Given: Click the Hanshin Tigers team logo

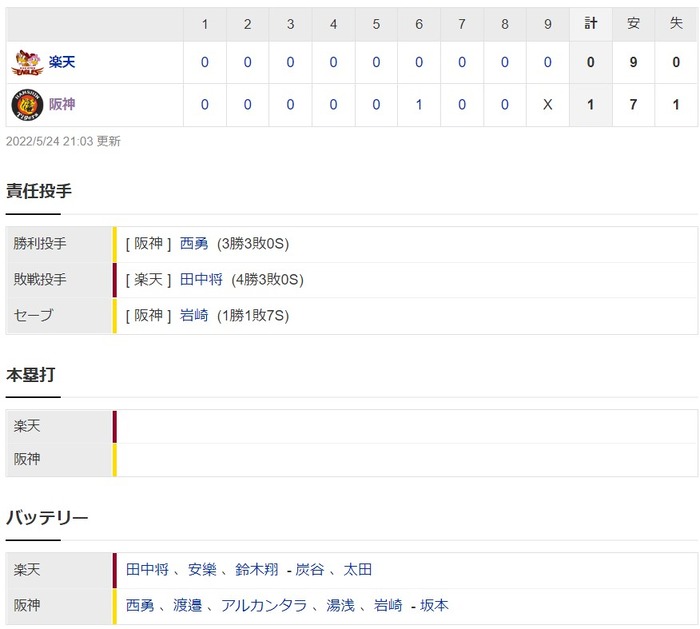Looking at the screenshot, I should point(27,105).
